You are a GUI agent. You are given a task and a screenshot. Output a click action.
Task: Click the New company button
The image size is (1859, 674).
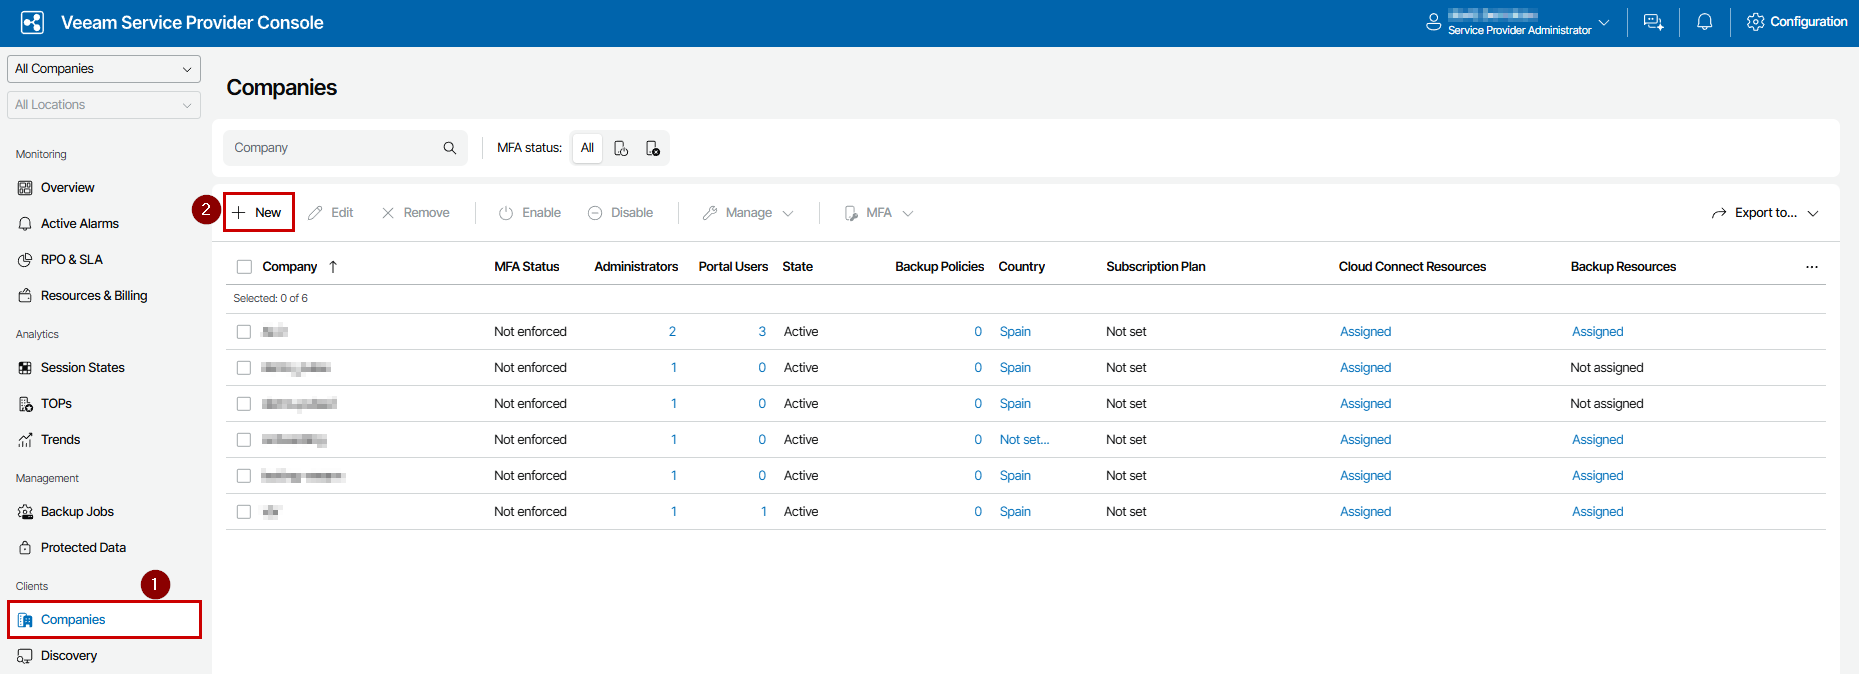click(258, 213)
